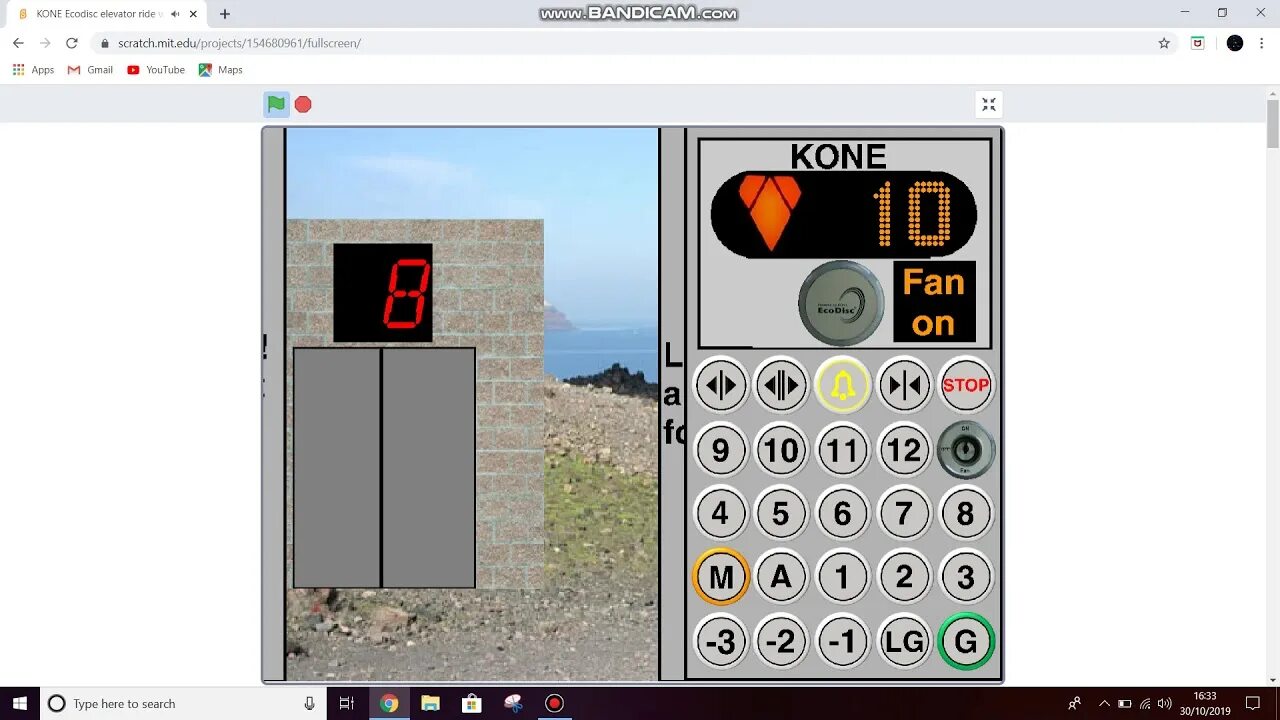Screen dimensions: 1280x720
Task: Click the grey elevator doors
Action: [384, 468]
